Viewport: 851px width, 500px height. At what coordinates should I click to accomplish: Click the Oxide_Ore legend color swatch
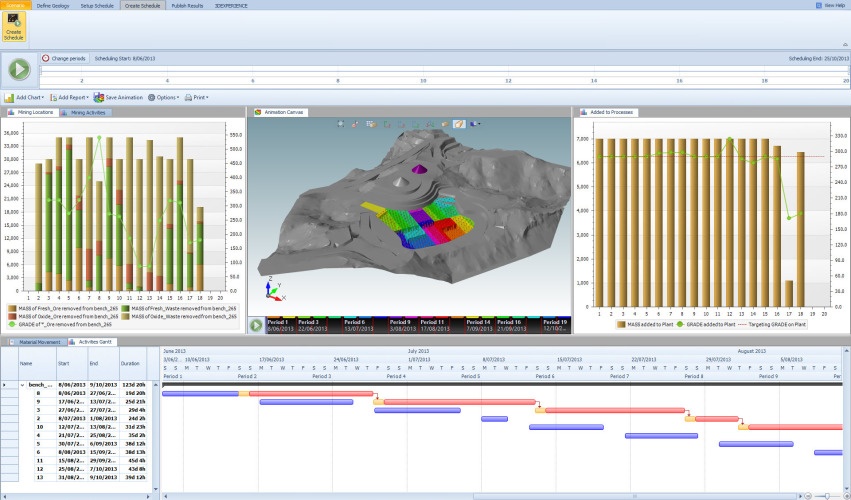(x=12, y=316)
